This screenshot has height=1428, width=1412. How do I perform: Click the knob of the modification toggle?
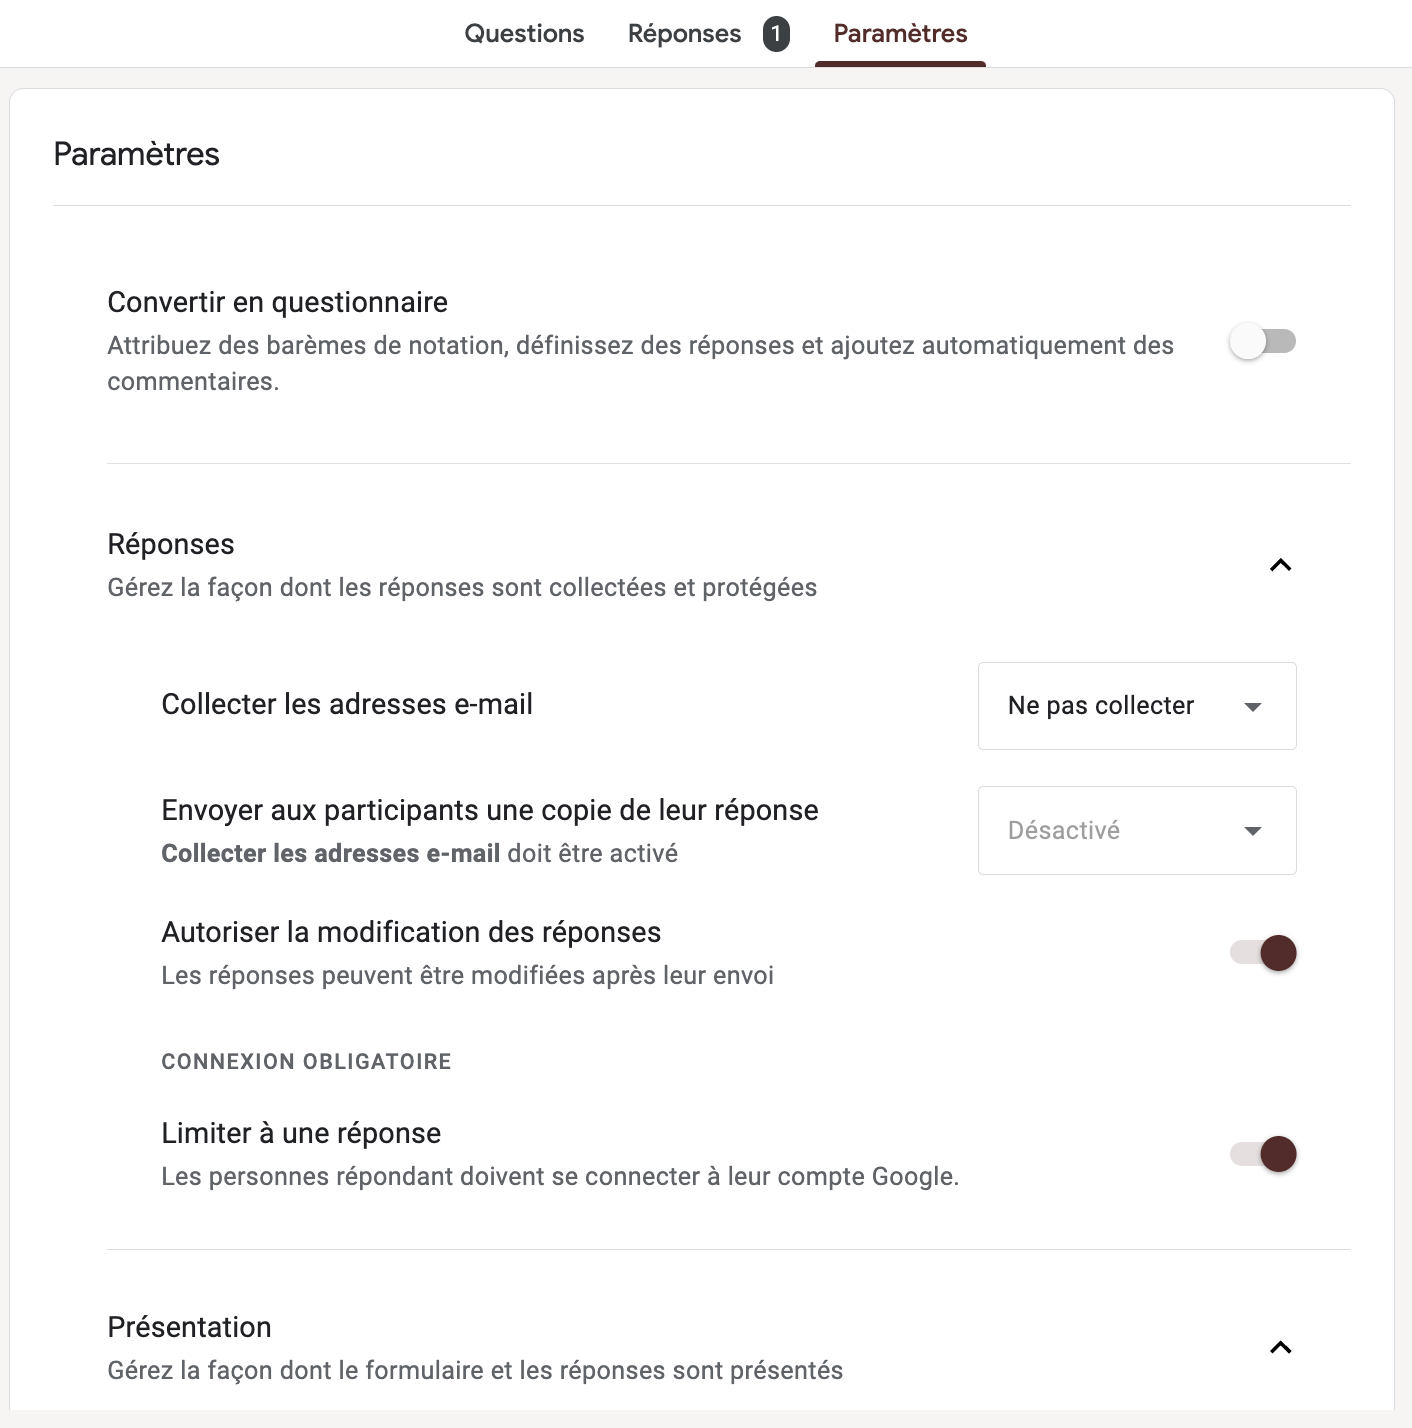point(1277,953)
